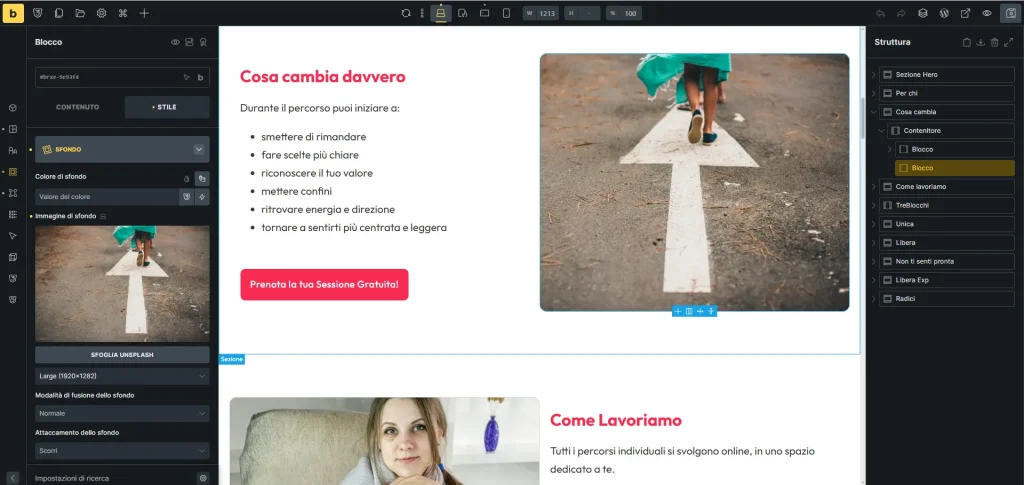
Task: Toggle the droplet icon beside Colore di sfondo
Action: [186, 178]
